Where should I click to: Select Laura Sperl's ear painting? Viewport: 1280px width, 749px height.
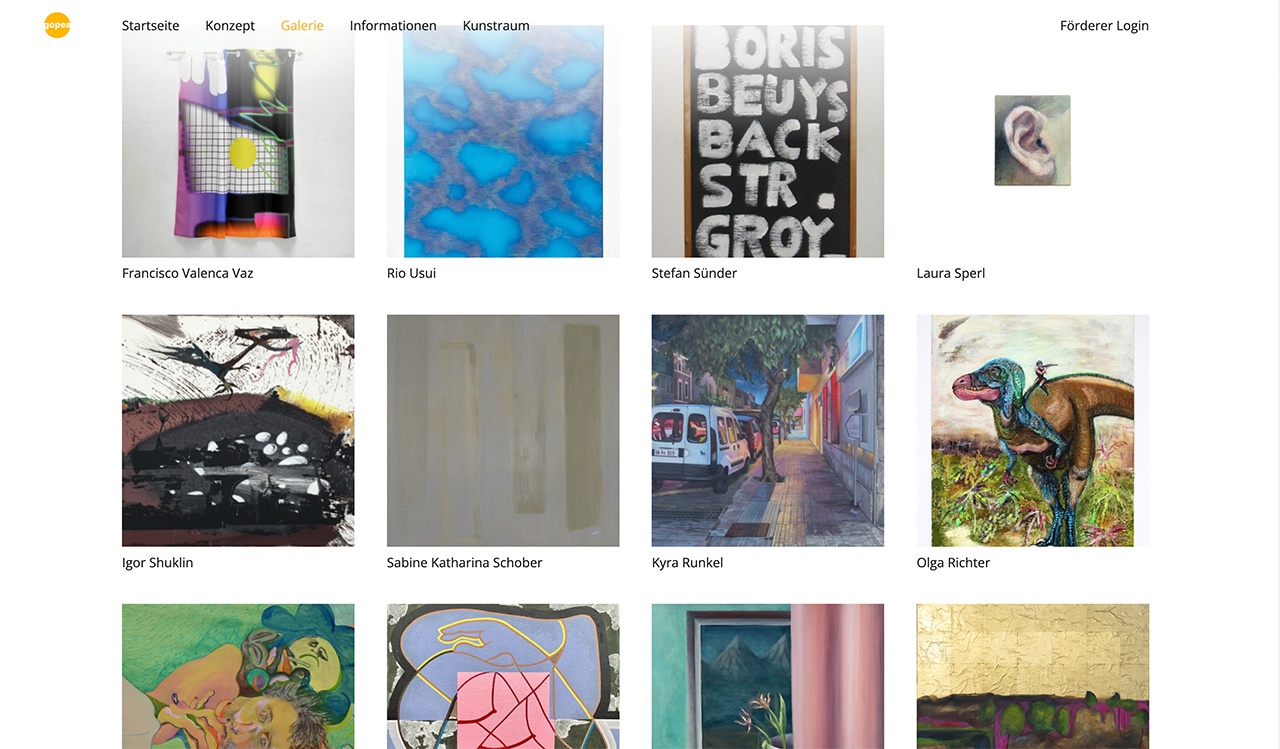pos(1033,141)
